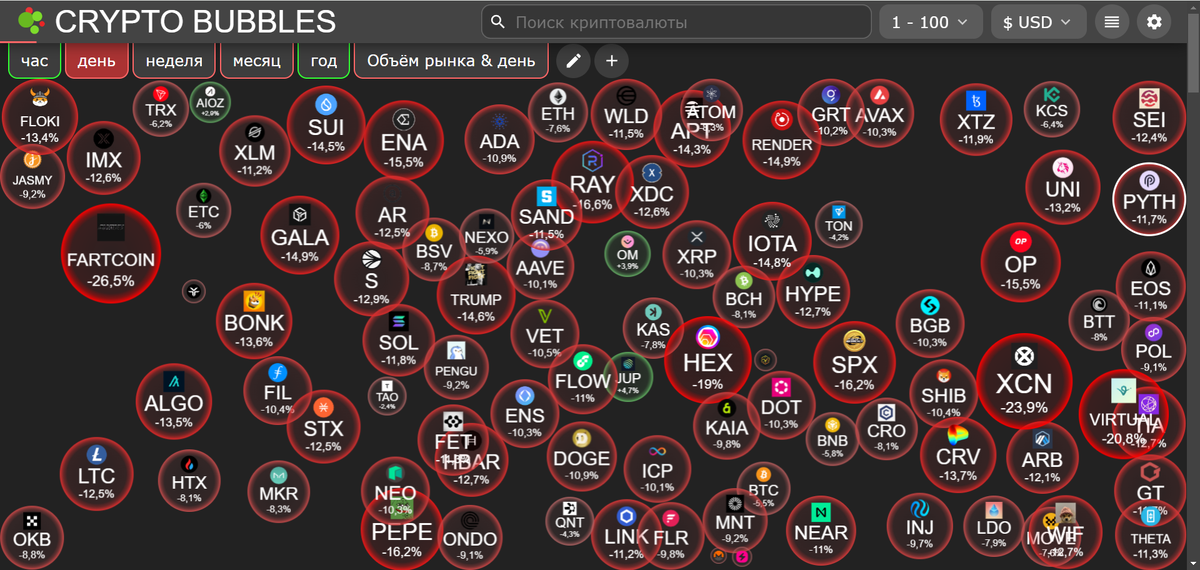Viewport: 1200px width, 570px height.
Task: Click the ARB bubble
Action: 1042,456
